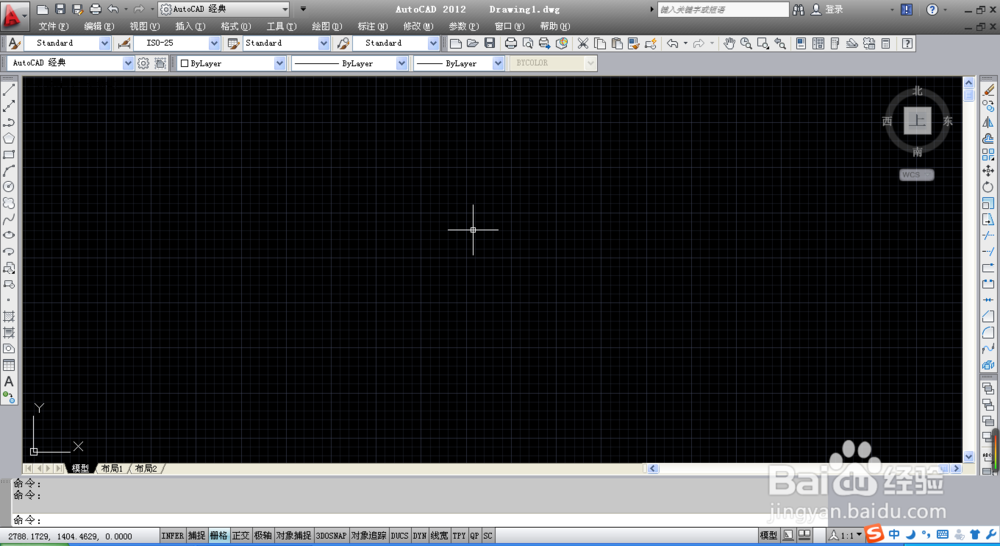The width and height of the screenshot is (1000, 546).
Task: Toggle 线宽 lineweight display
Action: point(439,536)
